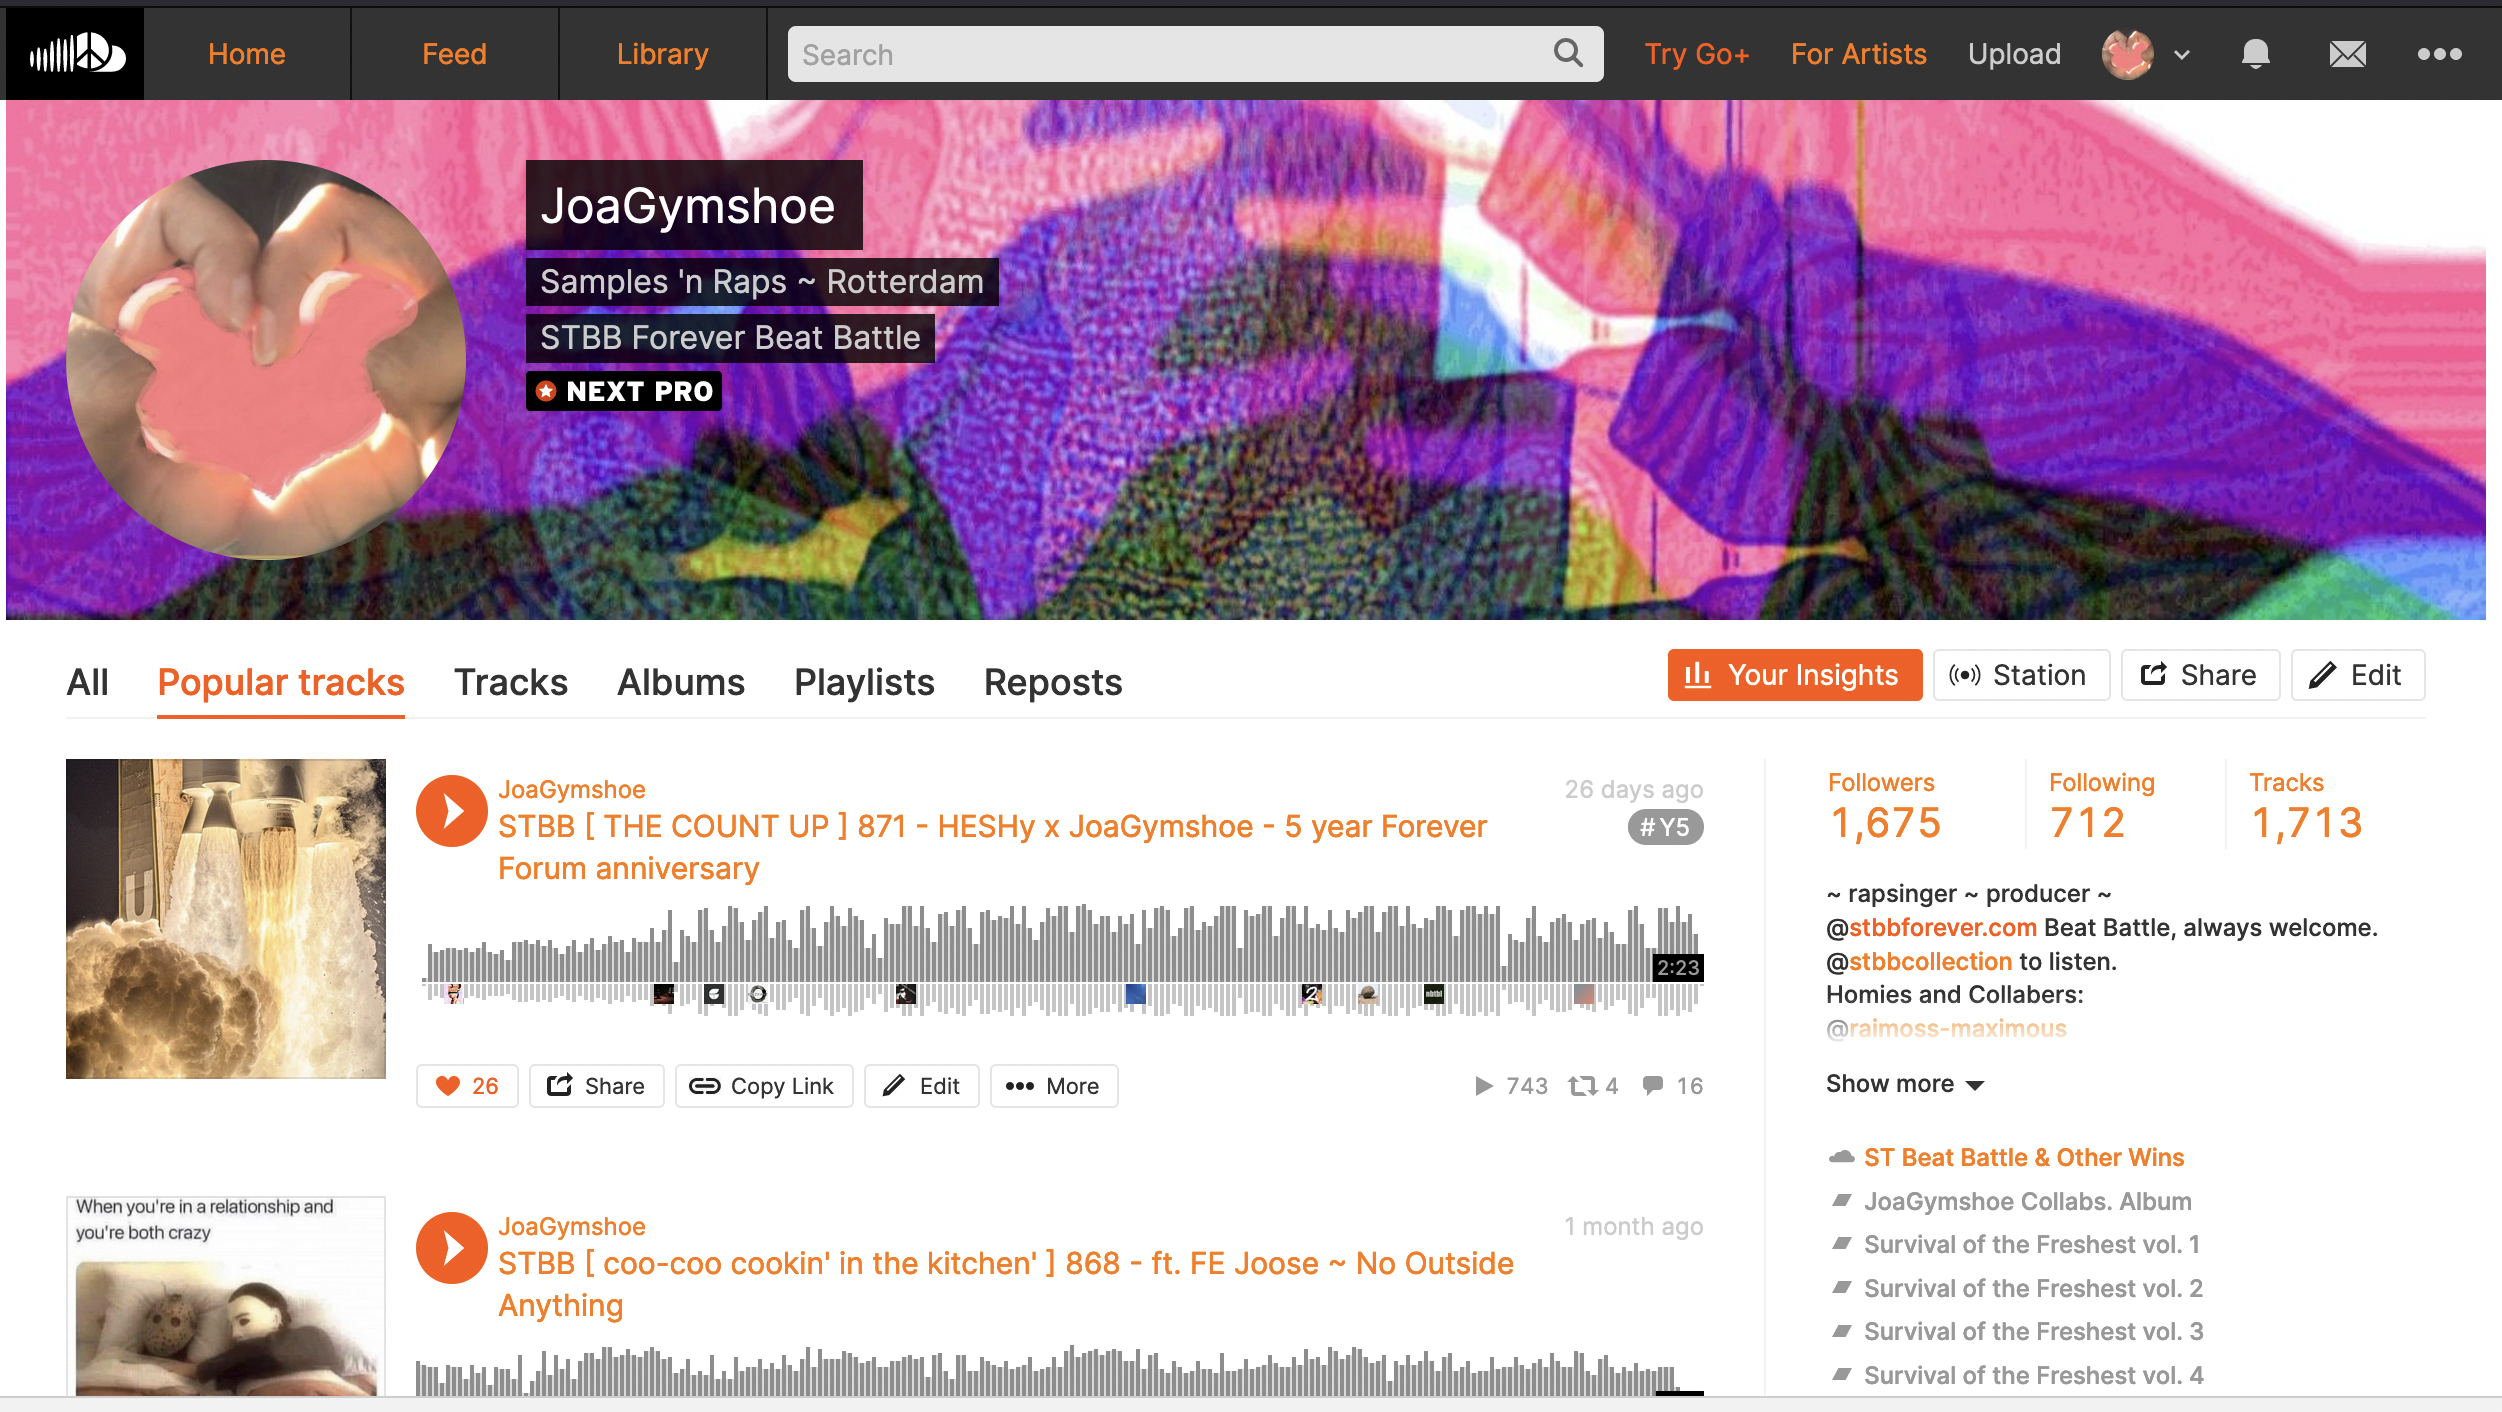Open the stbbforever.com profile link
Image resolution: width=2502 pixels, height=1412 pixels.
[x=1942, y=927]
